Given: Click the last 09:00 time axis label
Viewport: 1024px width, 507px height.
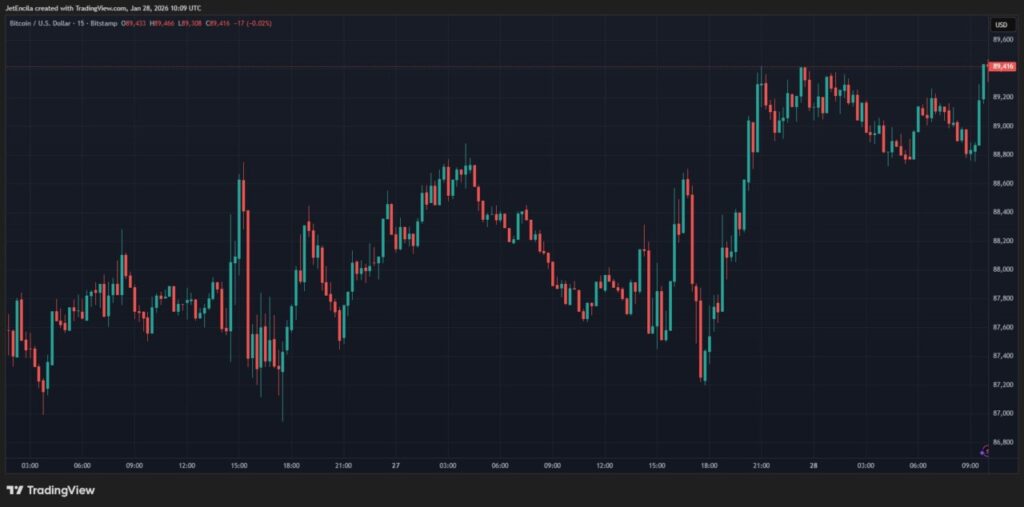Looking at the screenshot, I should point(969,465).
